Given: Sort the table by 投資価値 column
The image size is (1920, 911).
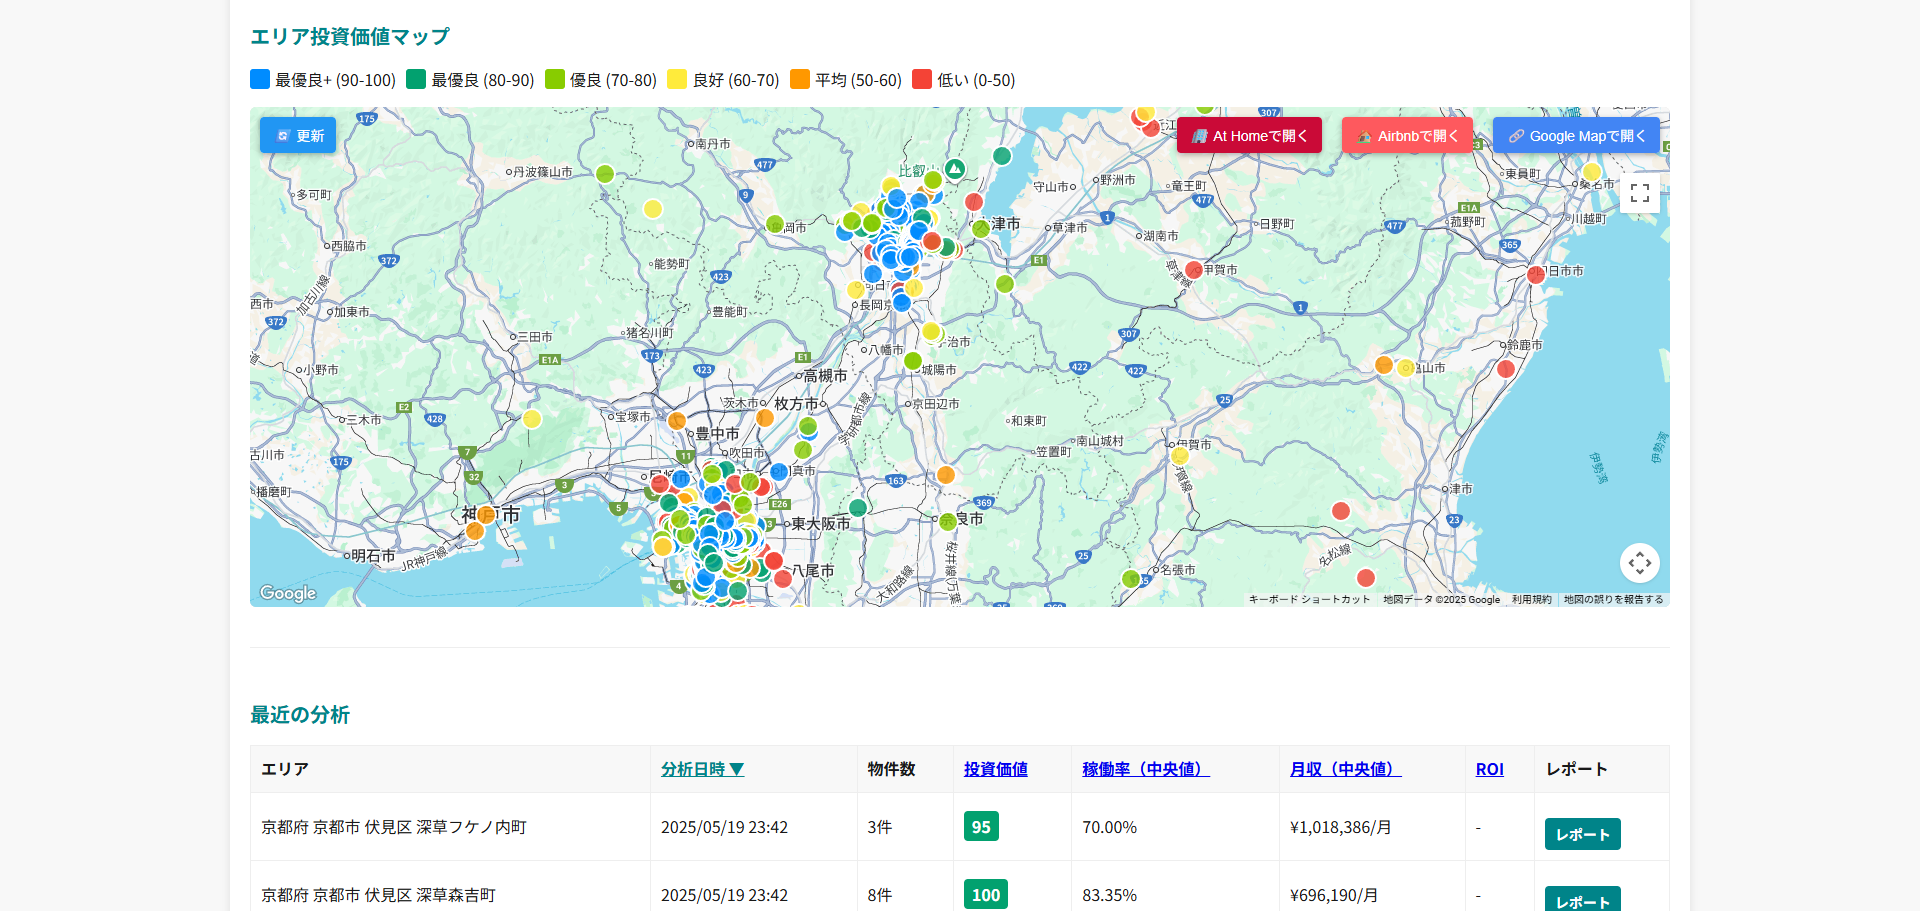Looking at the screenshot, I should 995,769.
